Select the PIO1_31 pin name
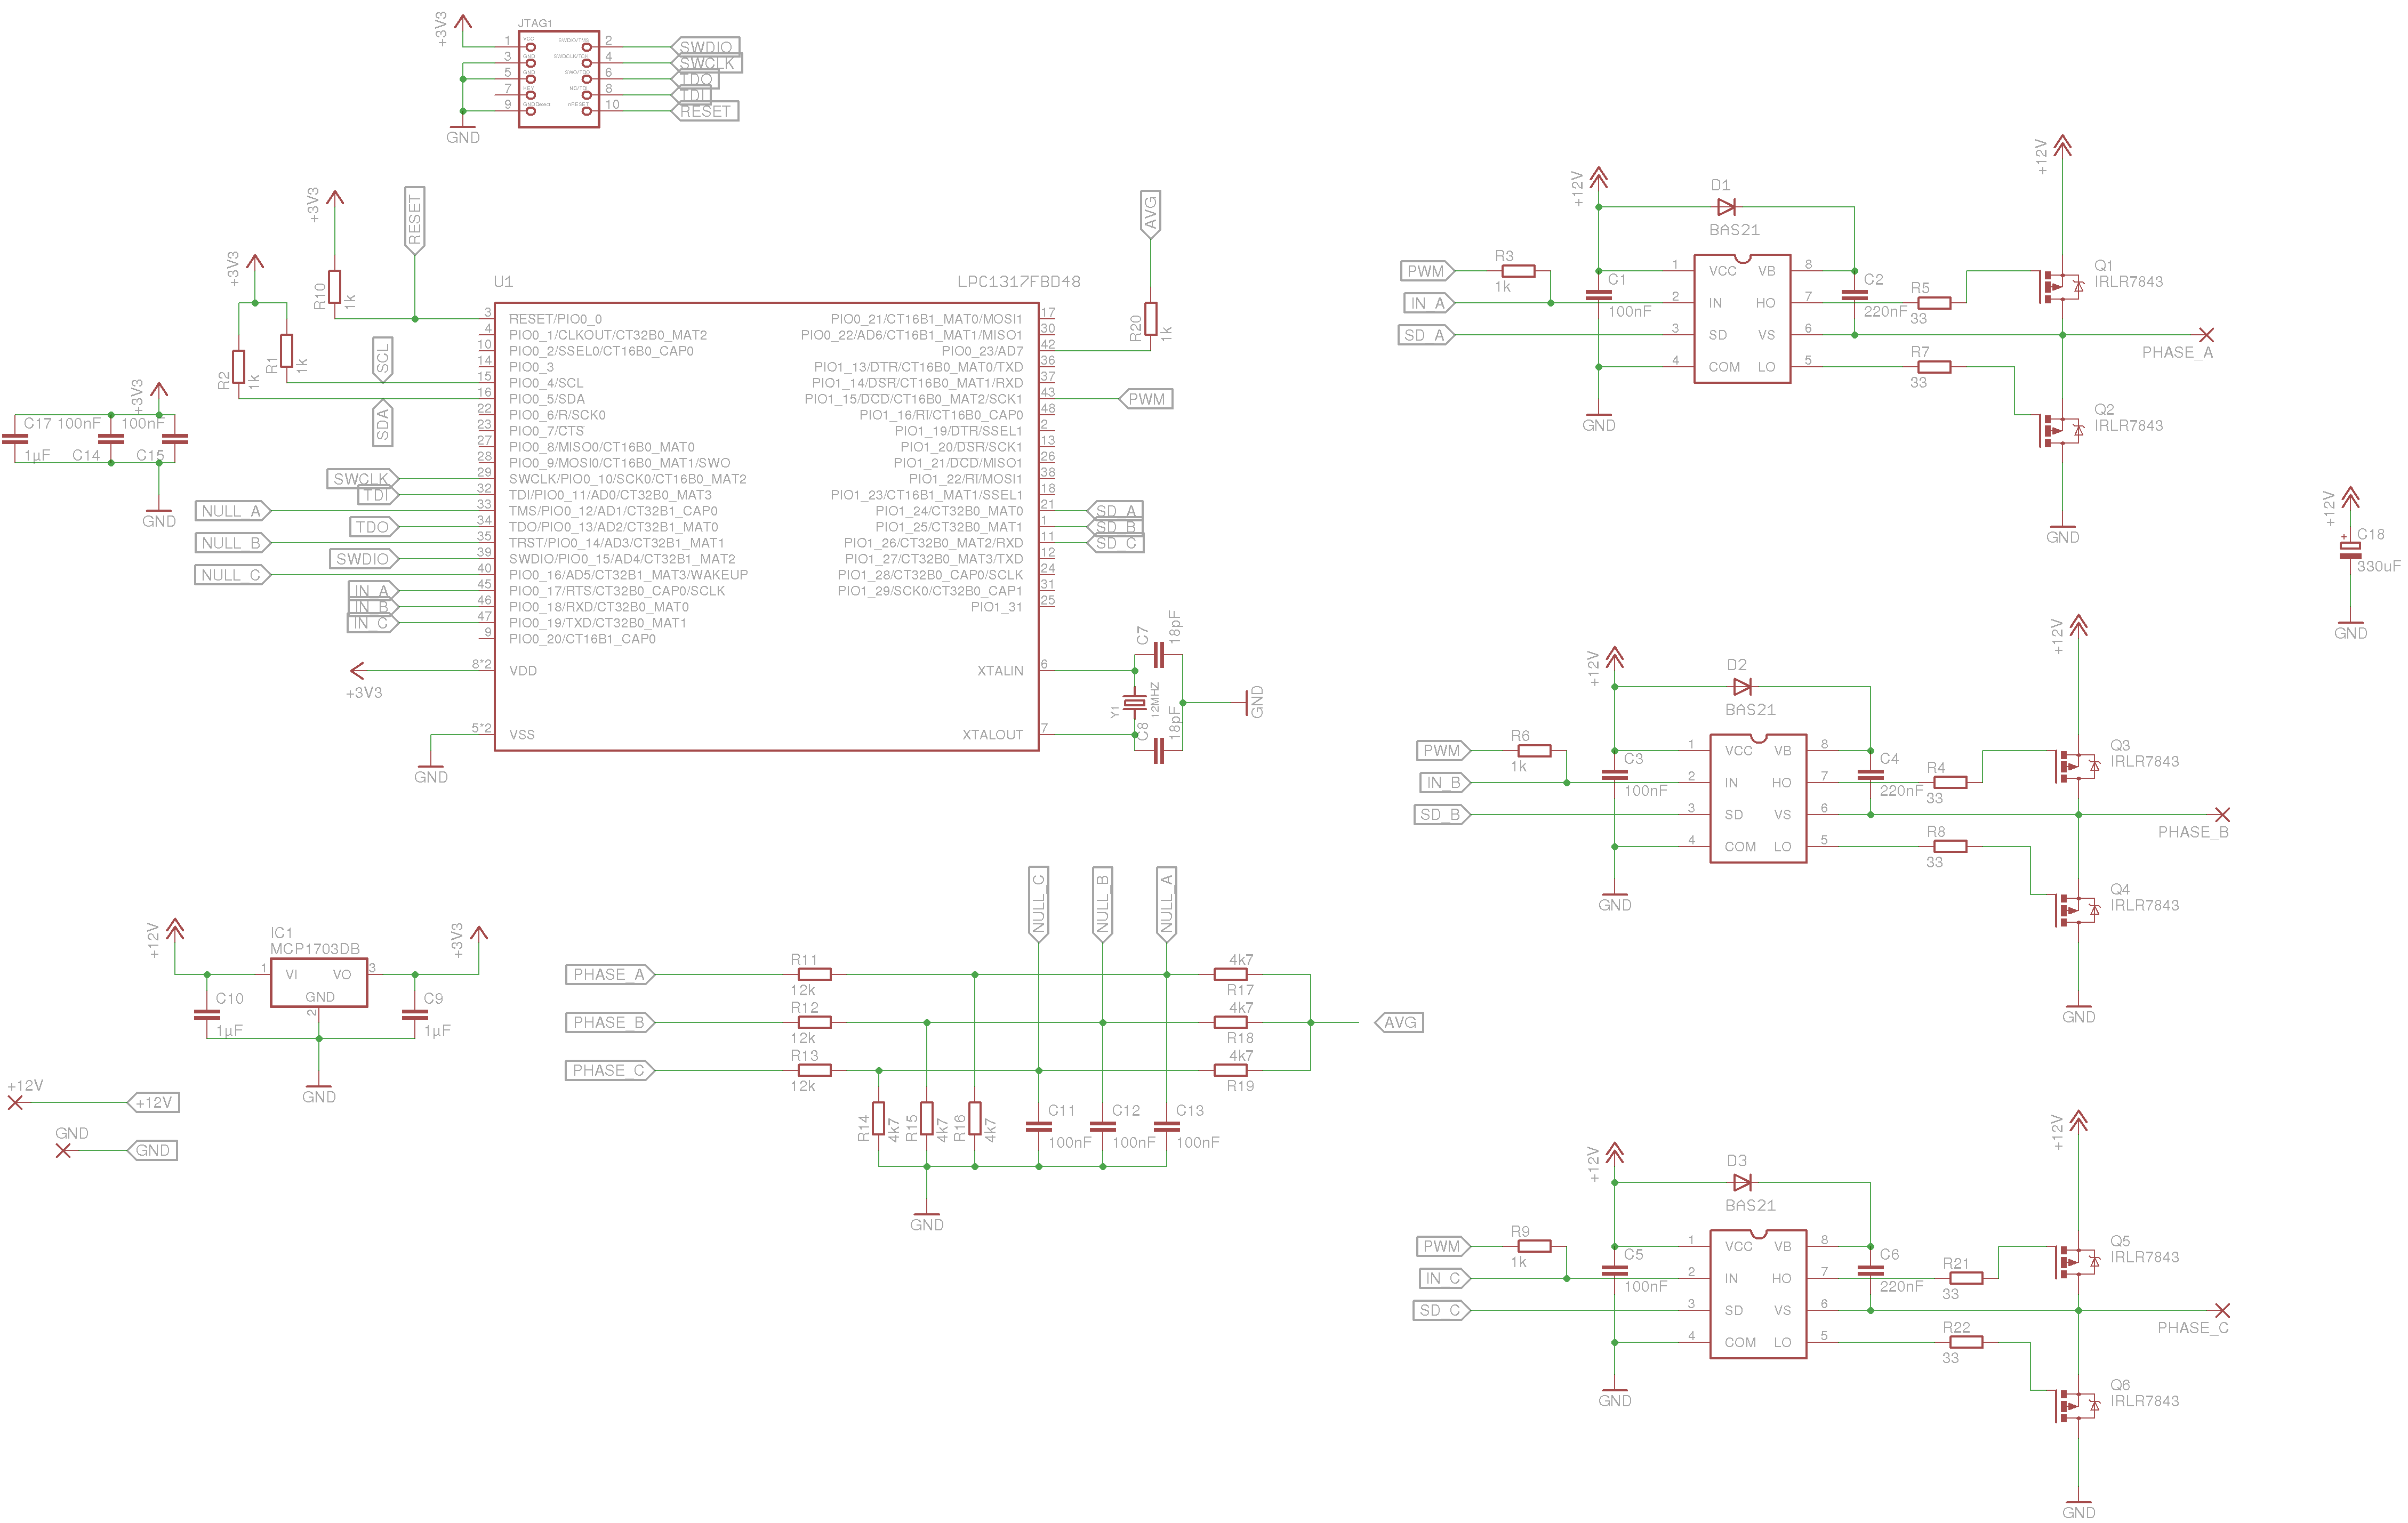This screenshot has width=2408, height=1523. 996,607
